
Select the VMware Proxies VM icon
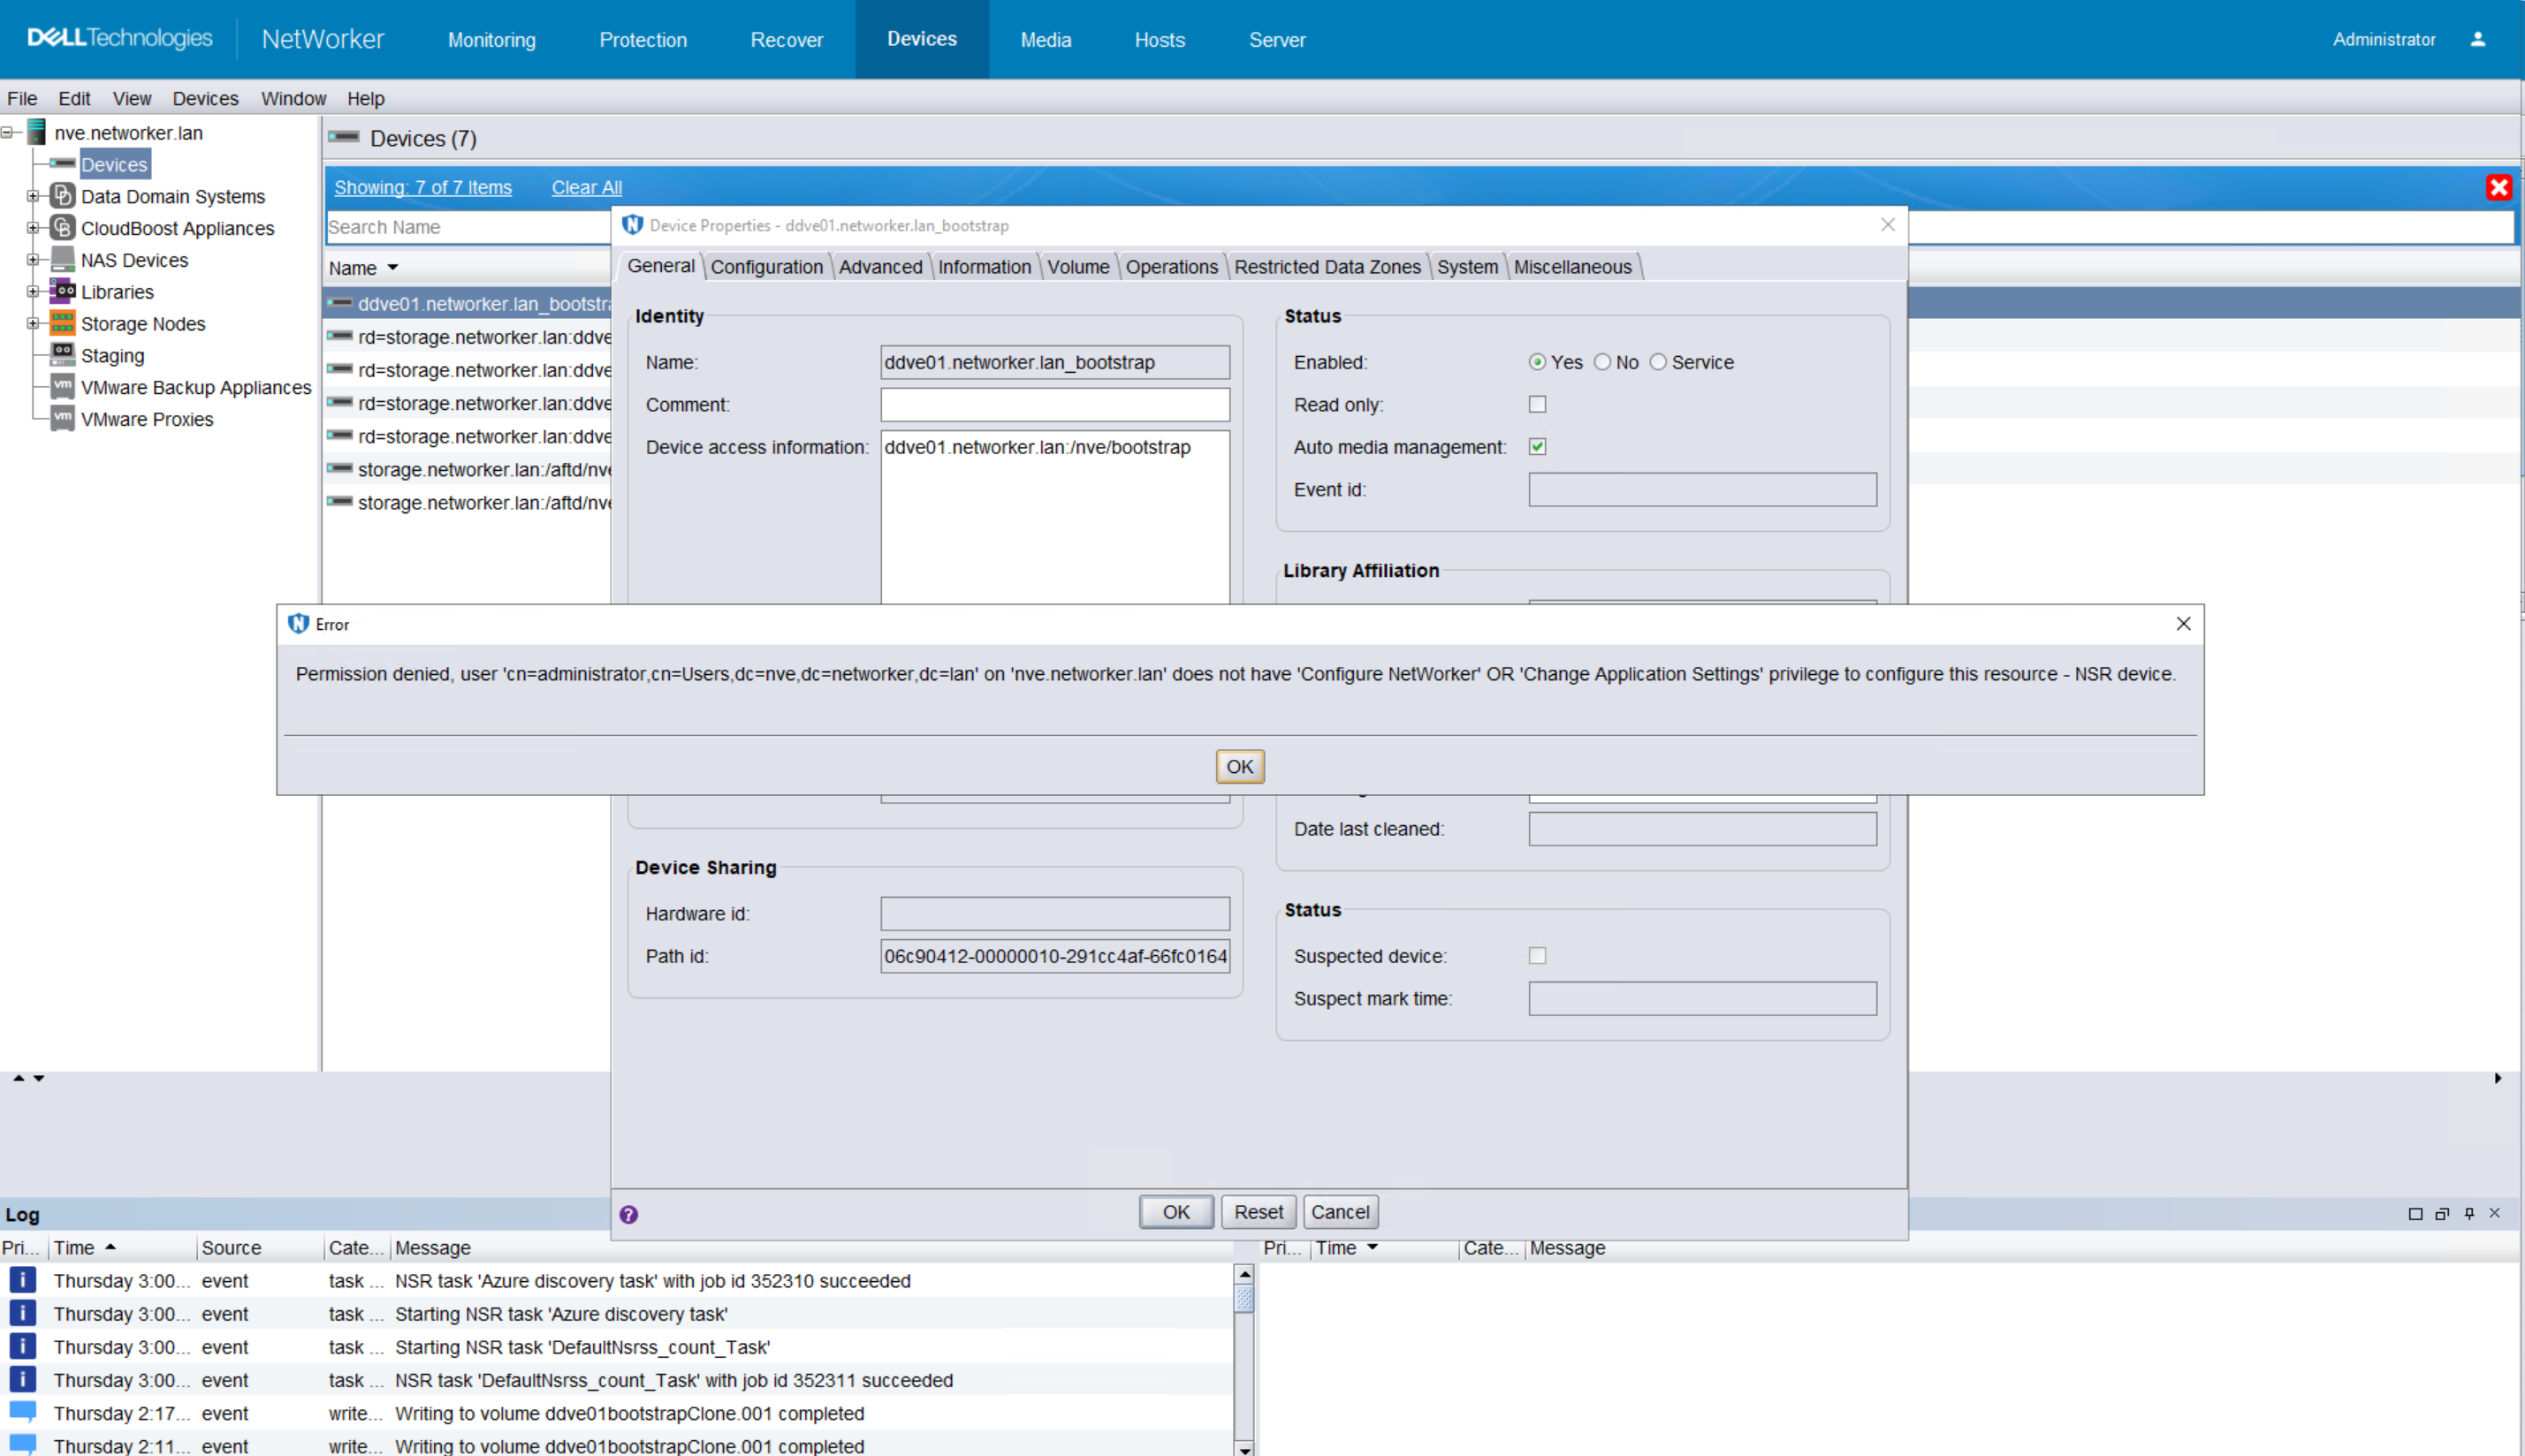[x=61, y=419]
